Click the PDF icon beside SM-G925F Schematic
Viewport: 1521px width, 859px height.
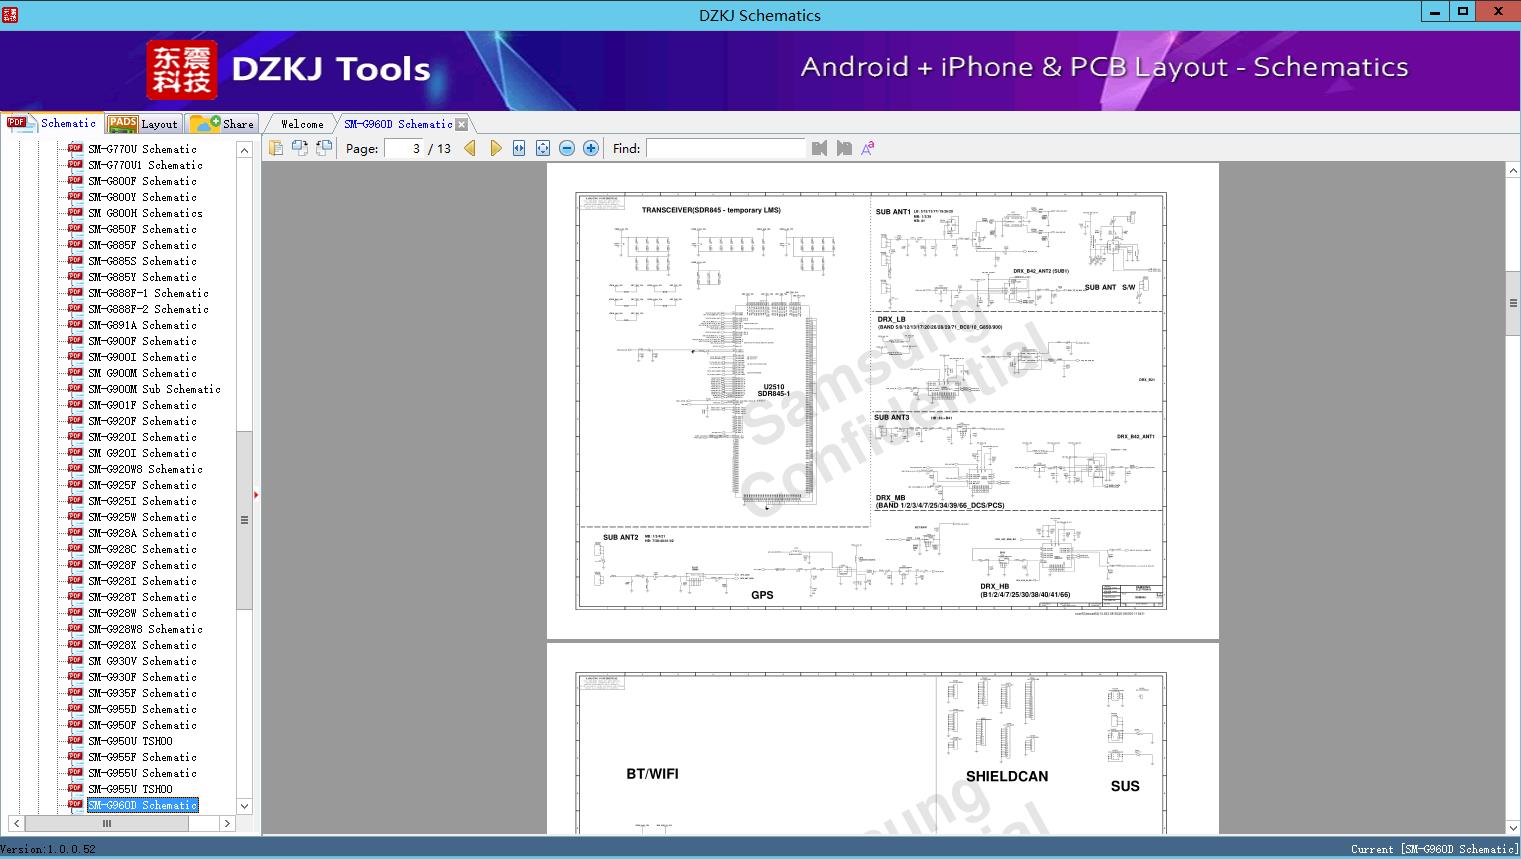coord(75,485)
